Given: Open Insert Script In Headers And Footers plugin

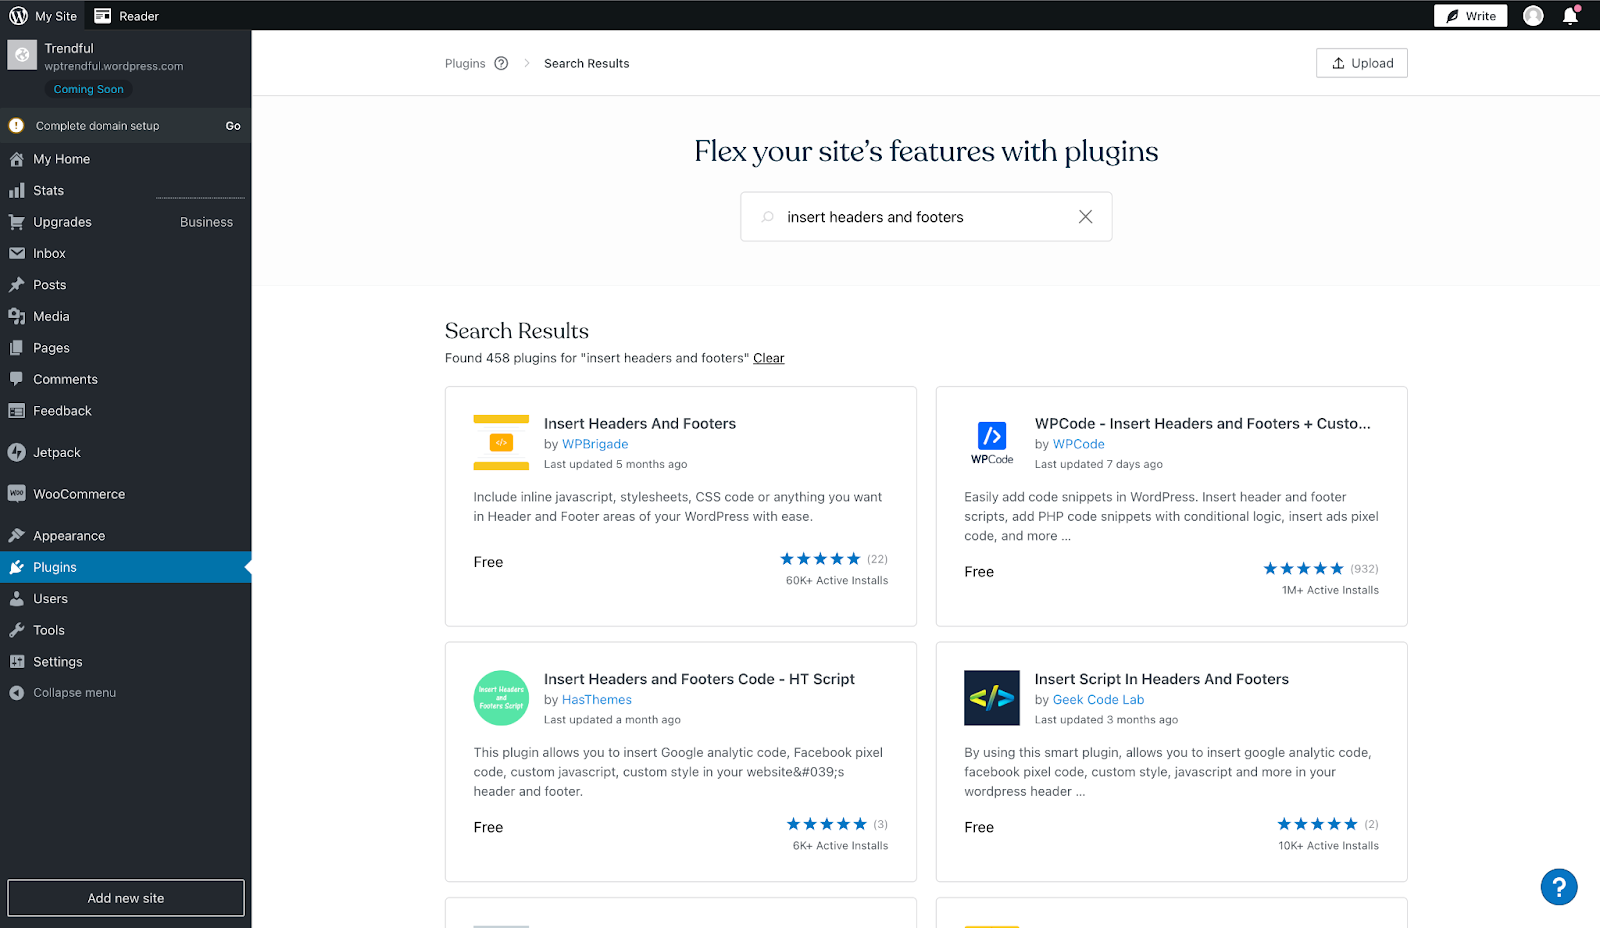Looking at the screenshot, I should pos(1162,679).
